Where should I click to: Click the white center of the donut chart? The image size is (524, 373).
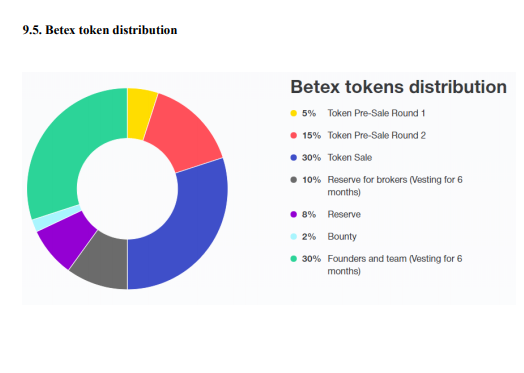127,189
